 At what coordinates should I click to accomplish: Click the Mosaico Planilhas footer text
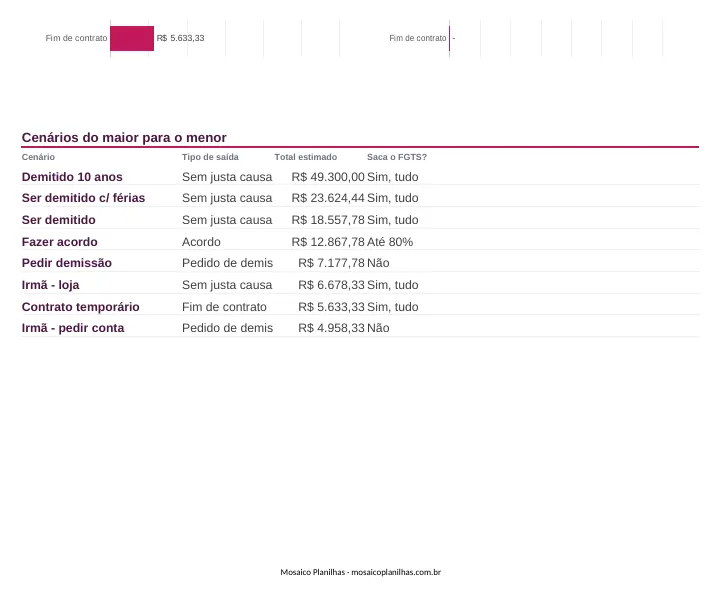(360, 572)
